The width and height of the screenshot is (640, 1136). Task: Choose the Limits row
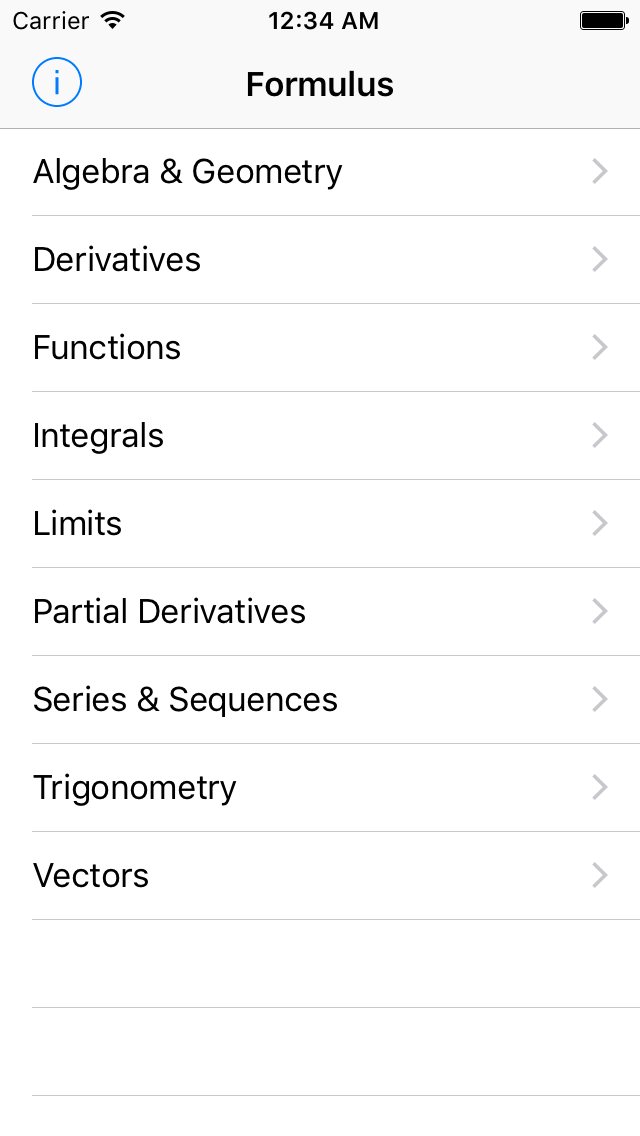pos(77,524)
